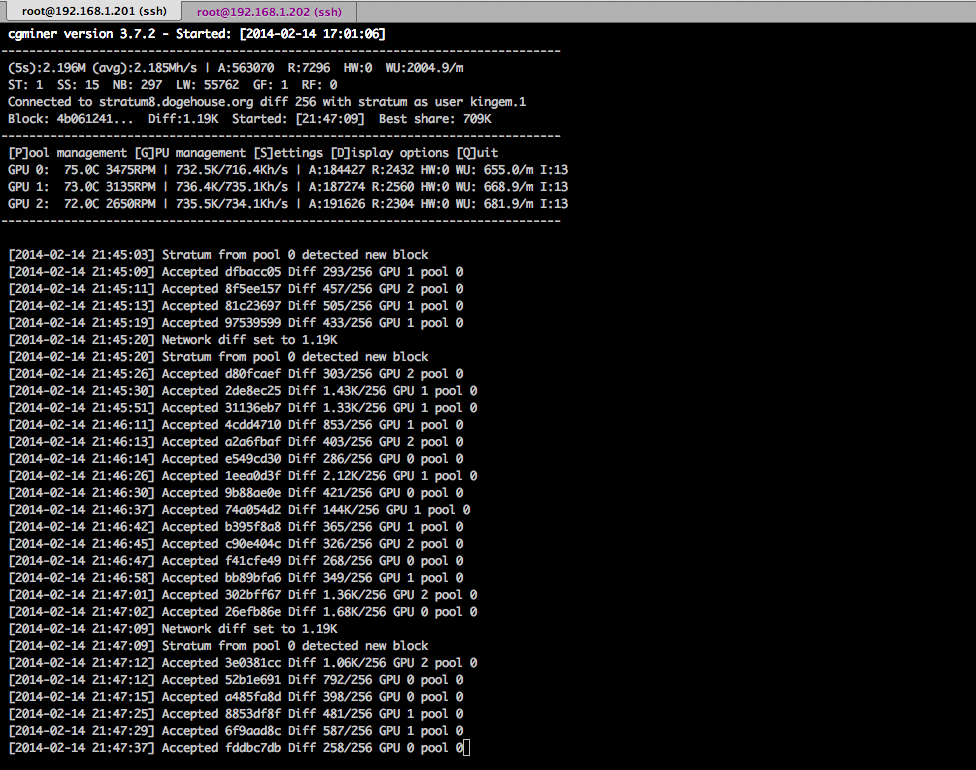Screen dimensions: 976x770
Task: Click the 21:47:09 Network diff set line
Action: pos(173,629)
